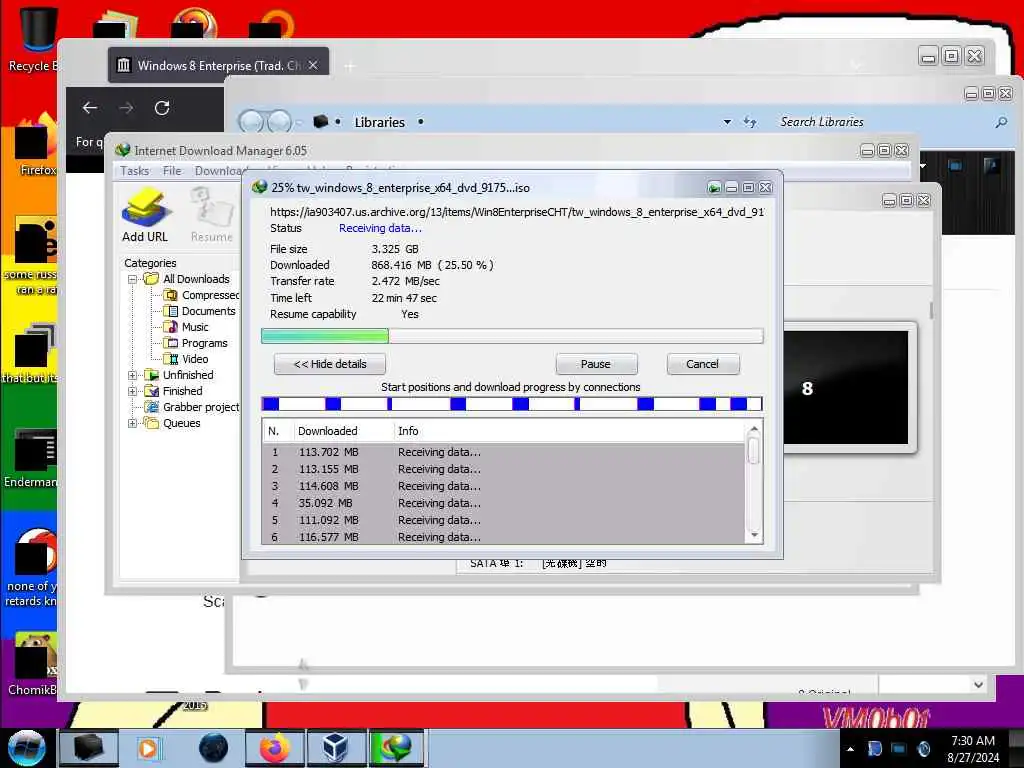
Task: Click the Finished folder icon
Action: (152, 391)
